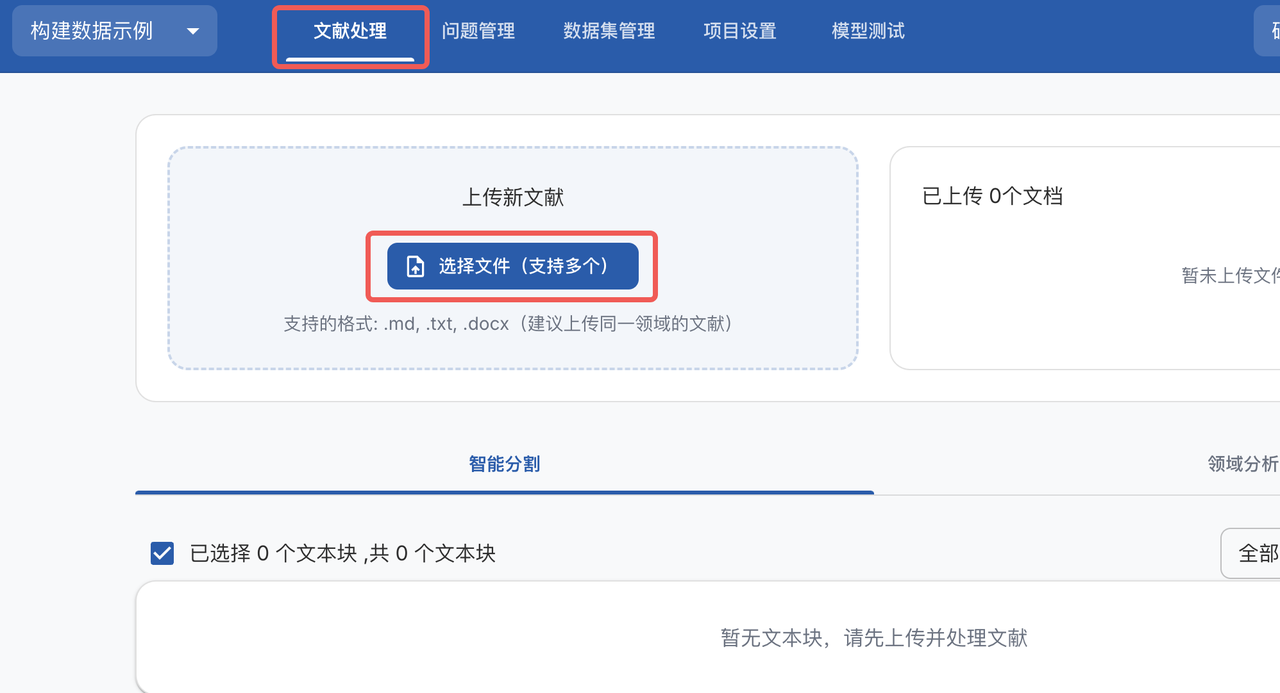Viewport: 1280px width, 693px height.
Task: Click the 已上传 0个文档 panel title
Action: click(x=992, y=196)
